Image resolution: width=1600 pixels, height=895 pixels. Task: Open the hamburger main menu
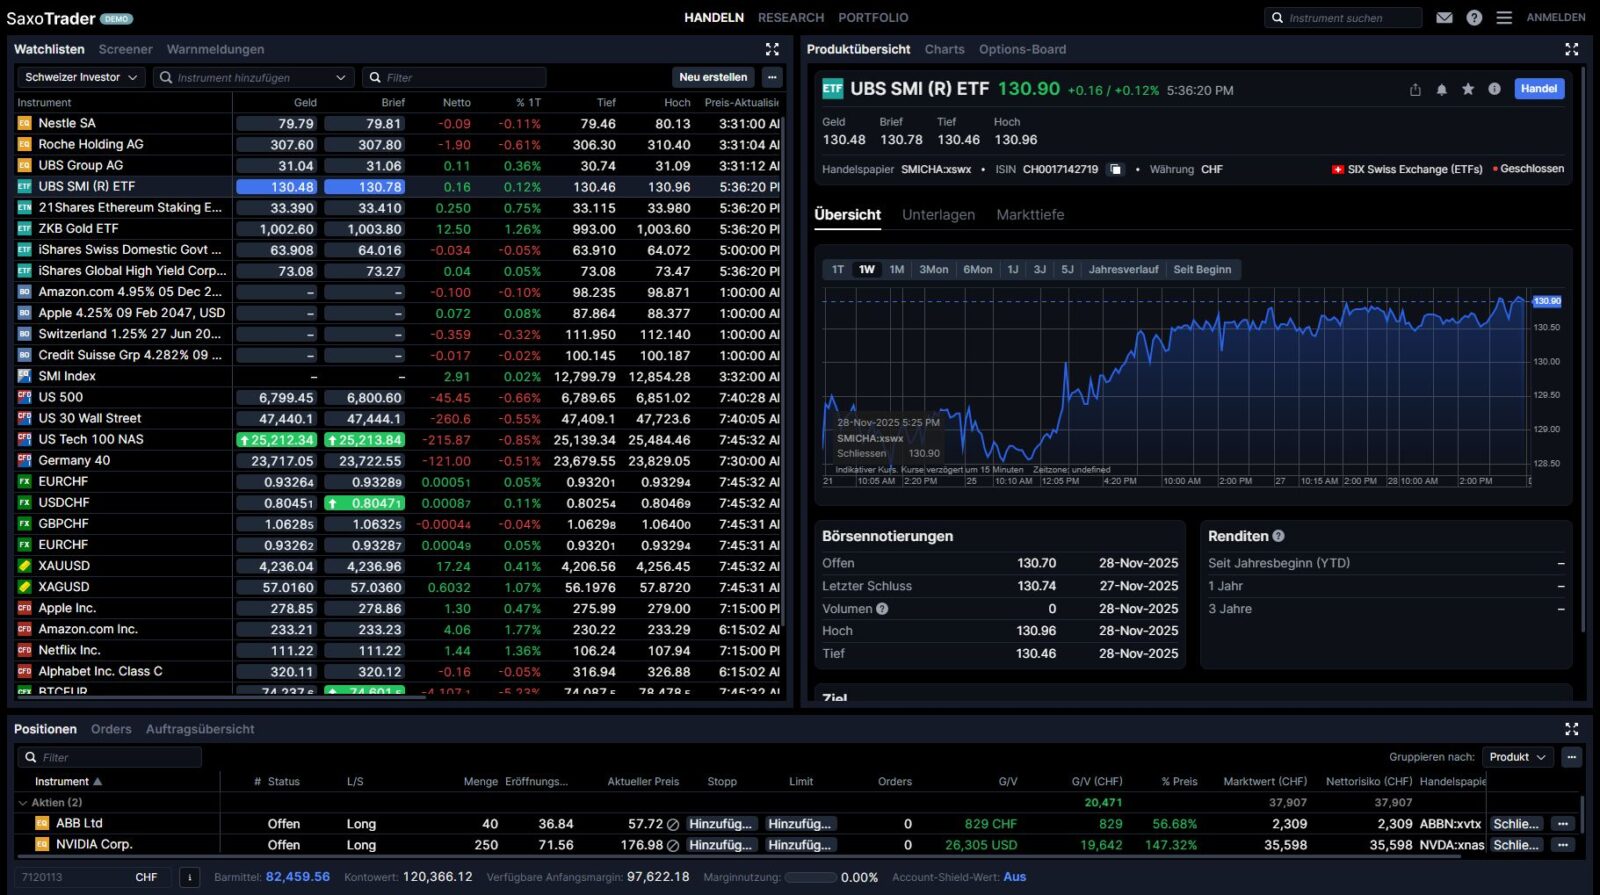coord(1504,18)
